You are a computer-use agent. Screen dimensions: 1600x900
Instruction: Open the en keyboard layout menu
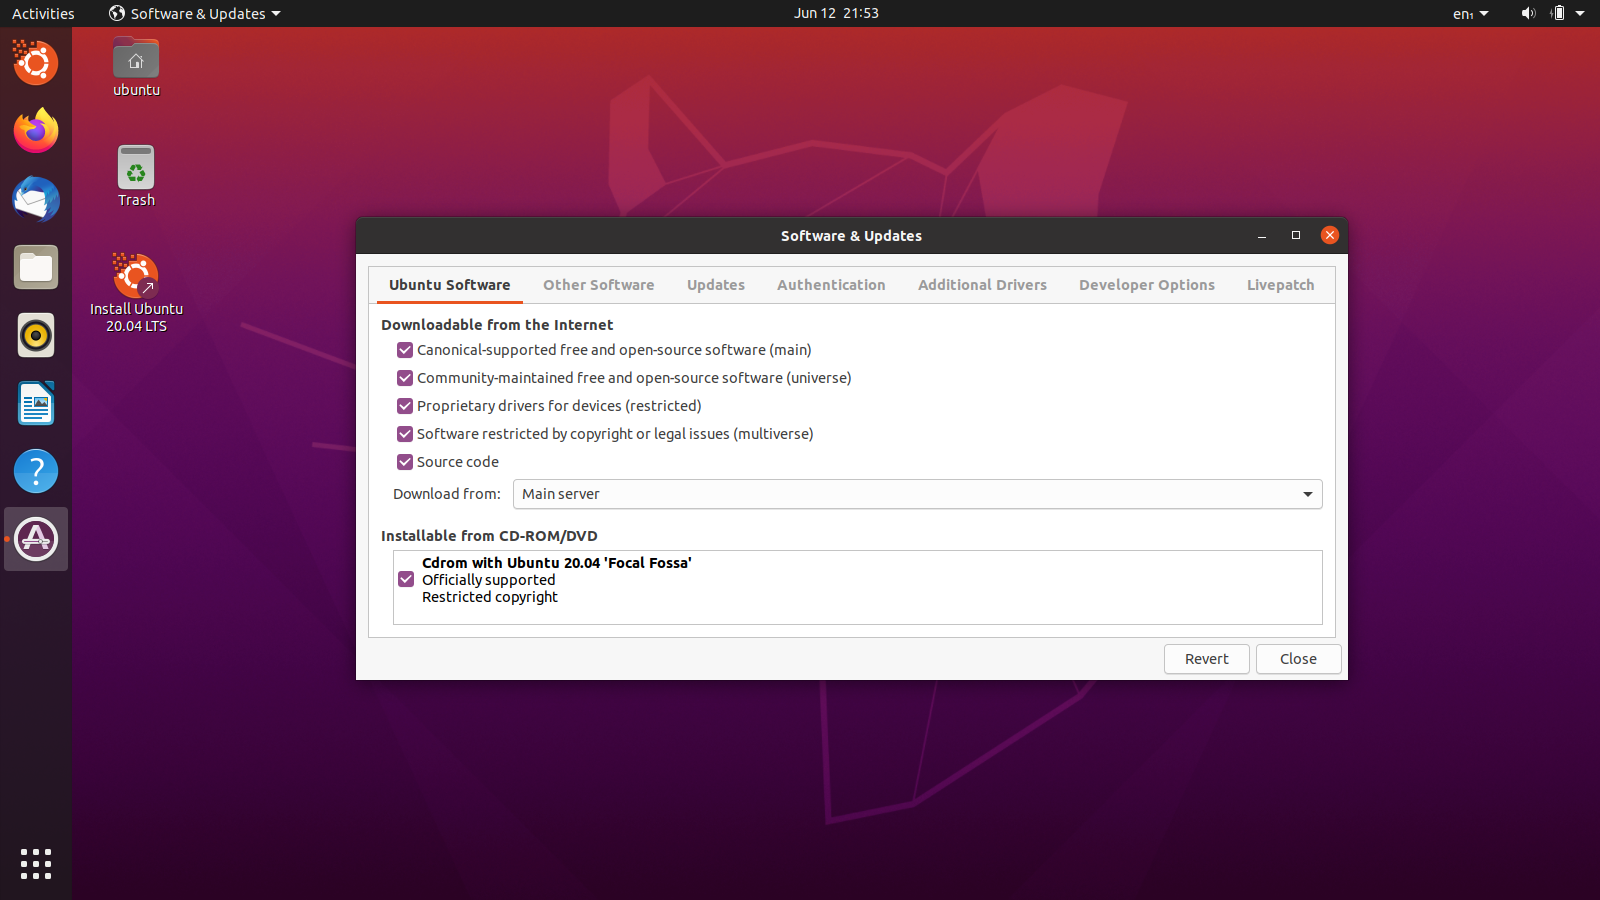tap(1470, 13)
